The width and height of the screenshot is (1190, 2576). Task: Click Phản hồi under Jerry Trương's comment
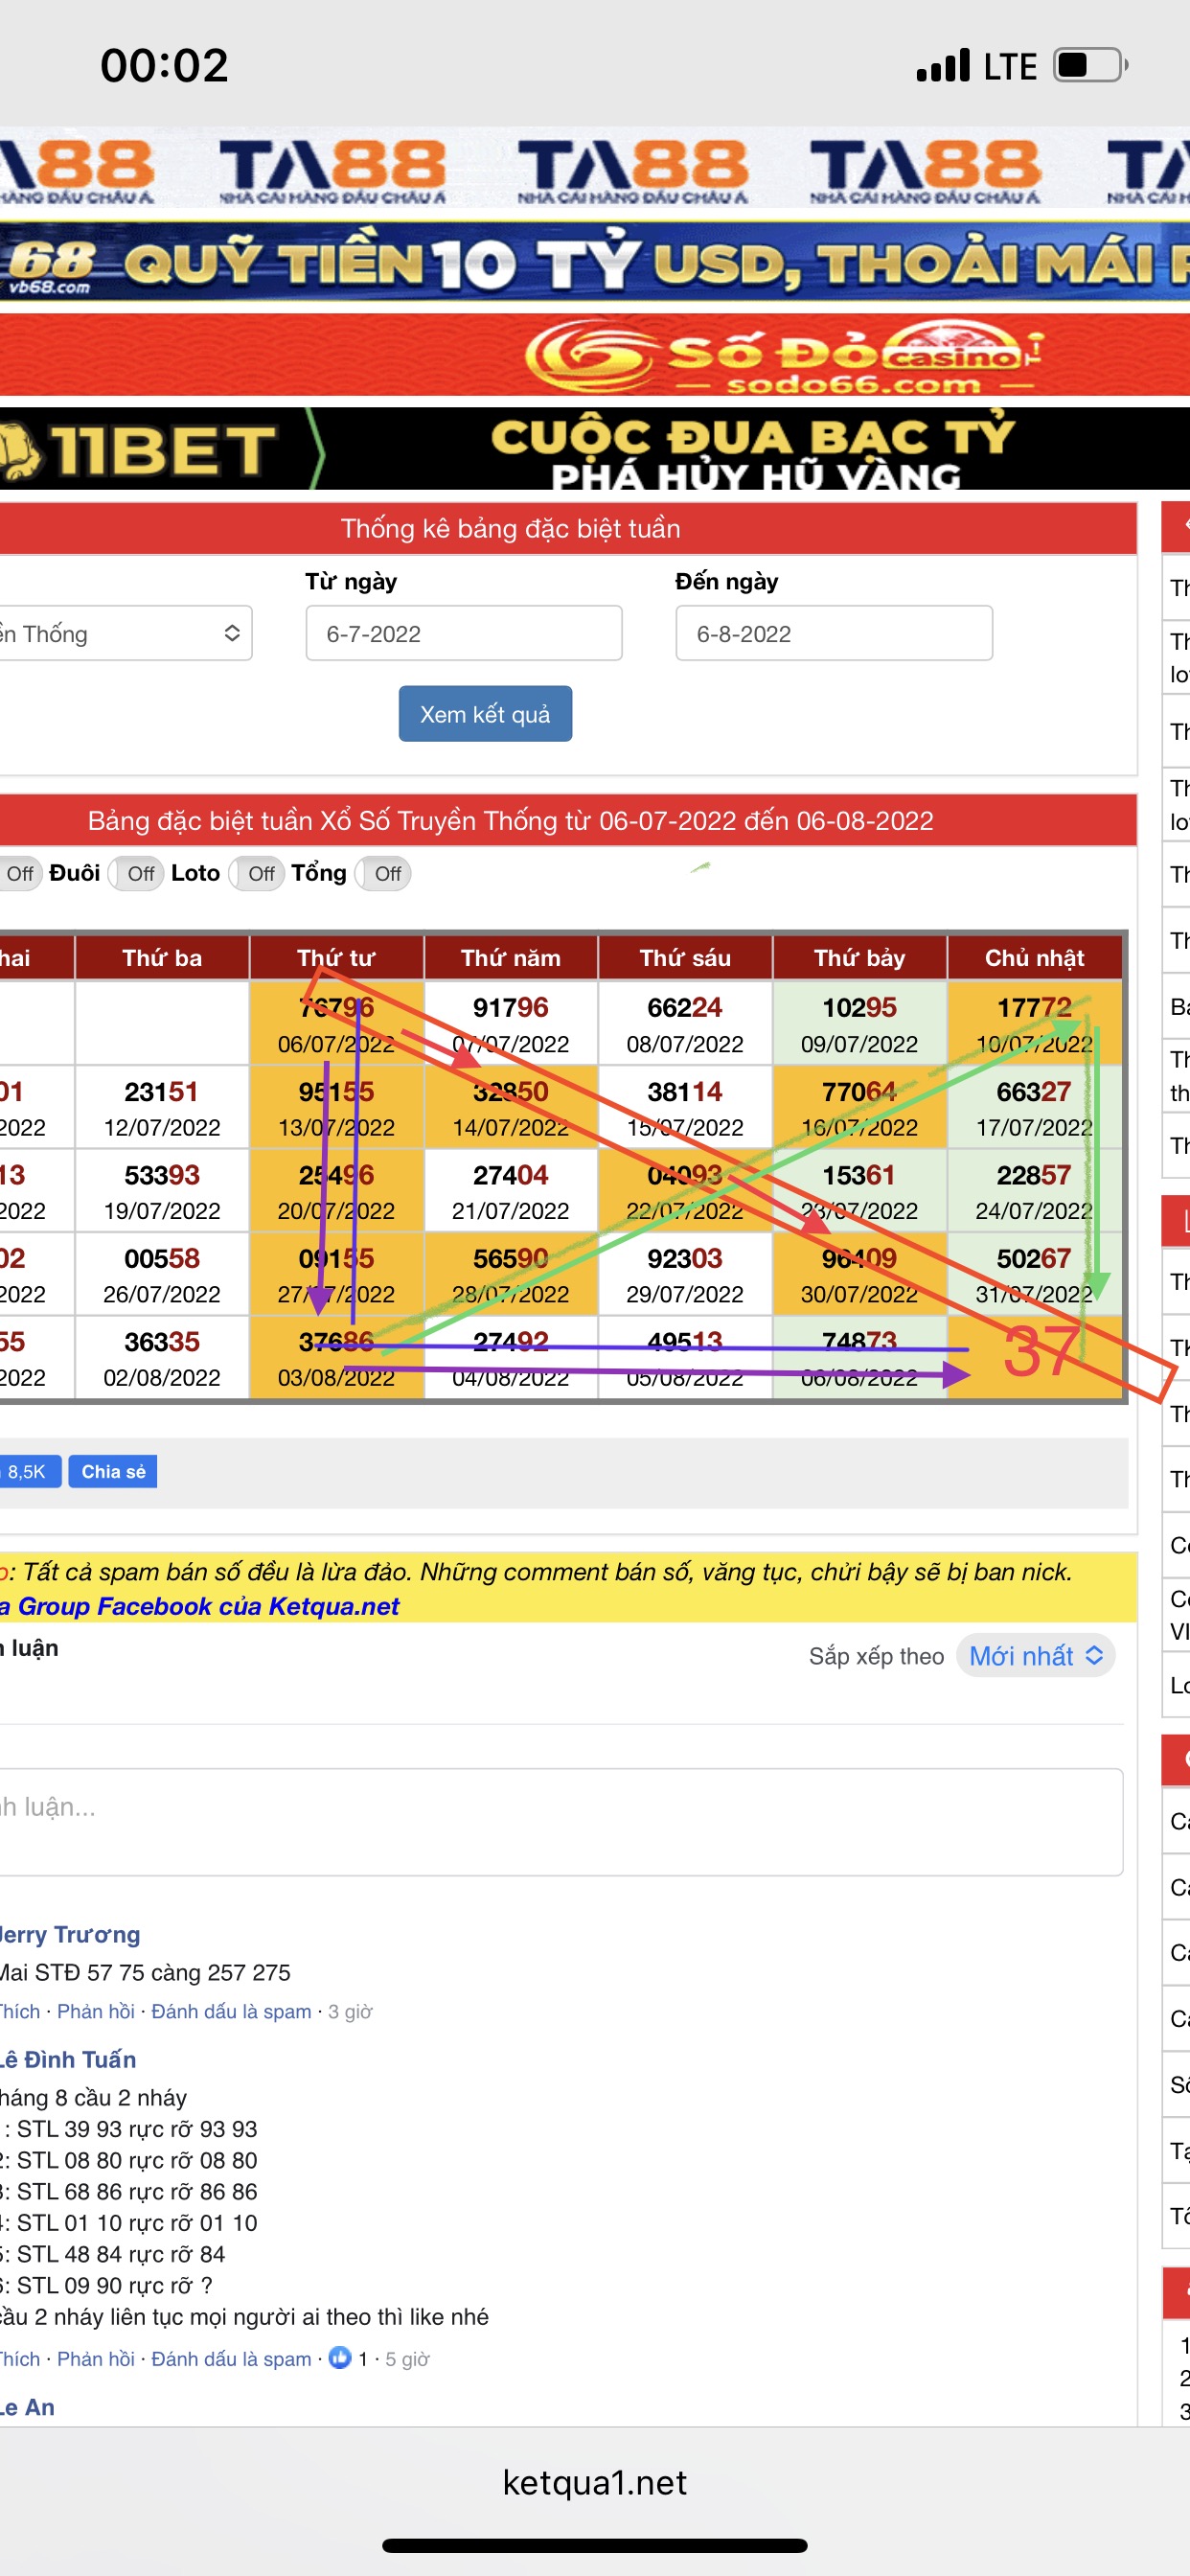95,2011
